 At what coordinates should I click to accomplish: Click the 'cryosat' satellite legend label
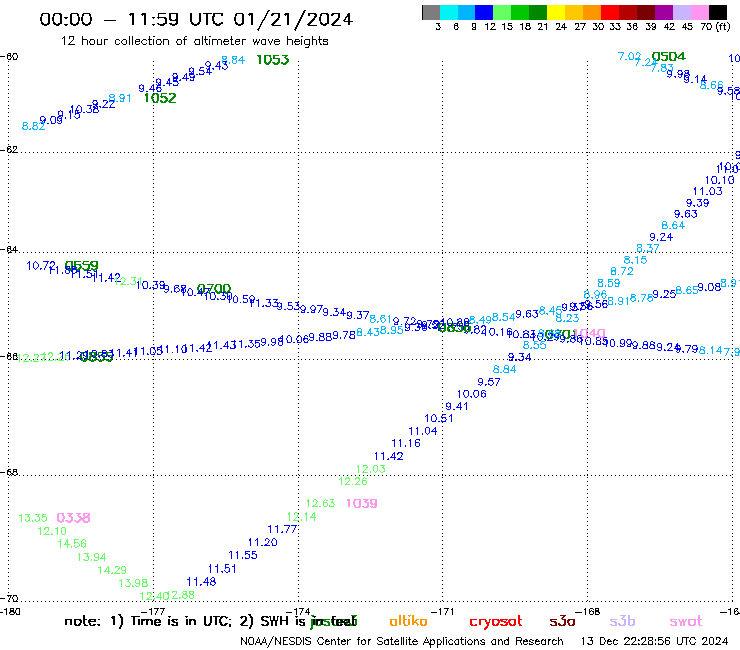(x=496, y=622)
